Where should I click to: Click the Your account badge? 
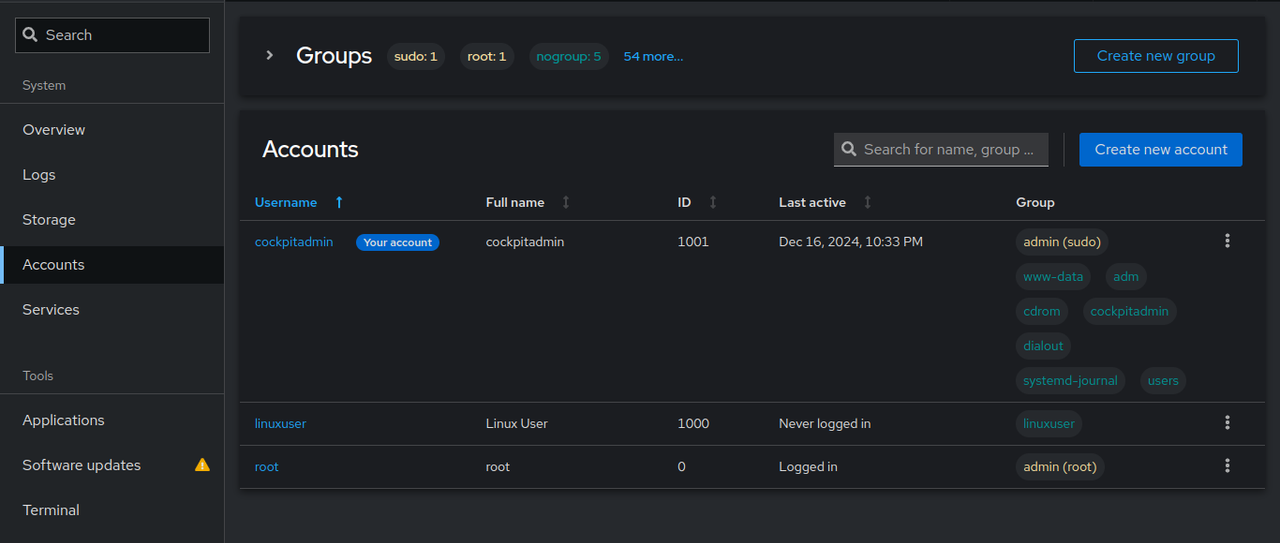point(398,242)
